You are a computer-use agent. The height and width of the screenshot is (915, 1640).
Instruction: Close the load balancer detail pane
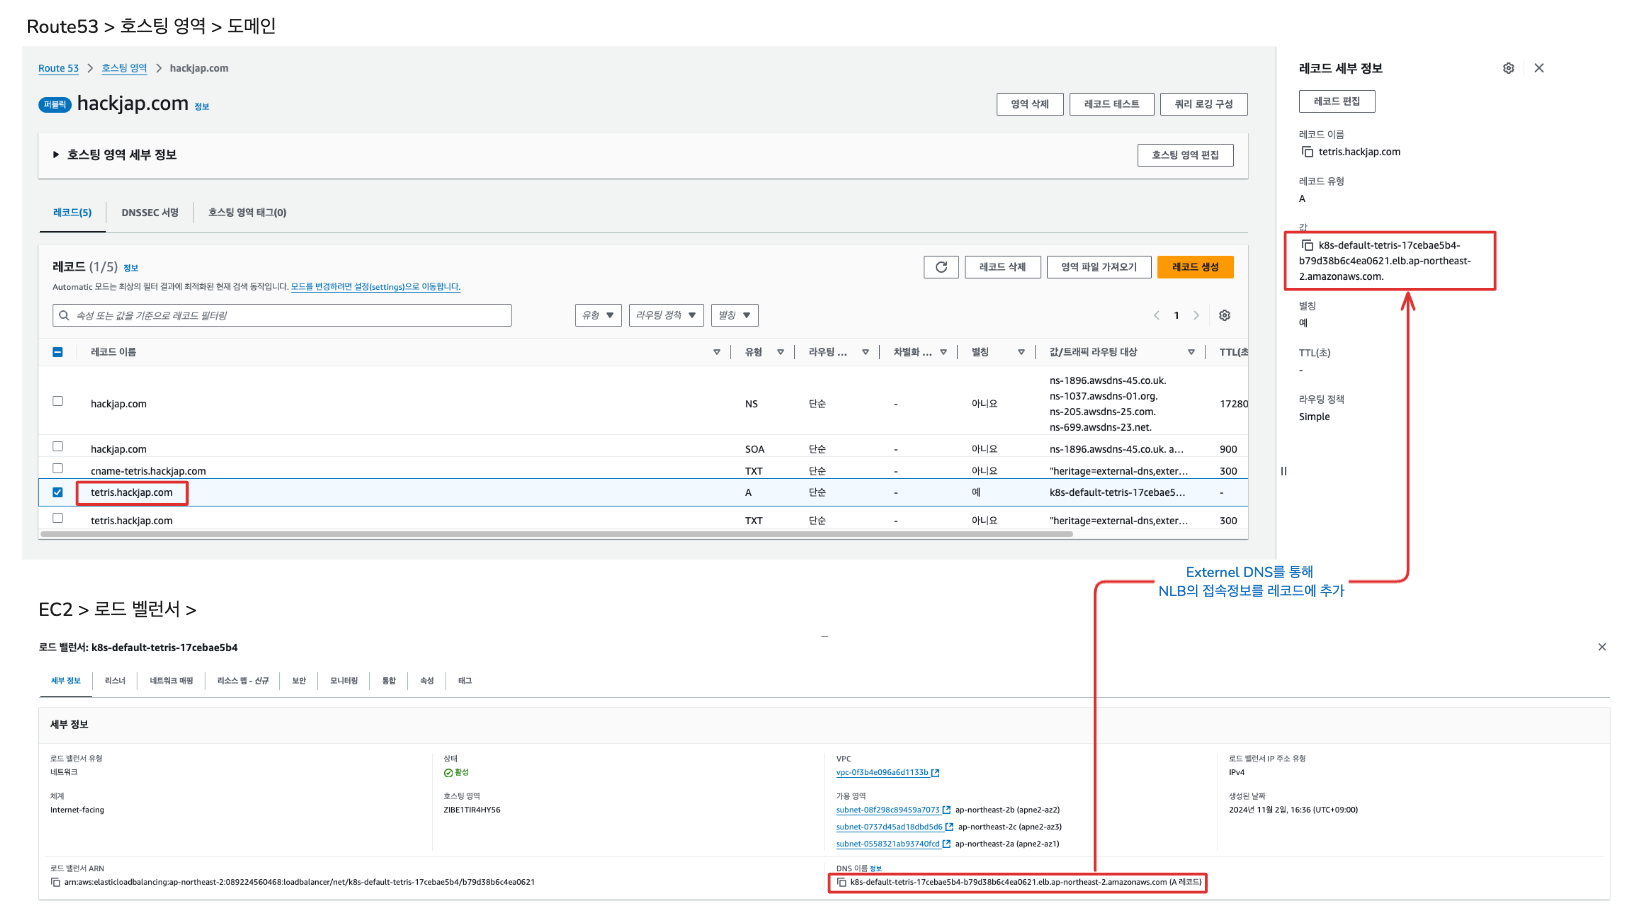(1602, 647)
